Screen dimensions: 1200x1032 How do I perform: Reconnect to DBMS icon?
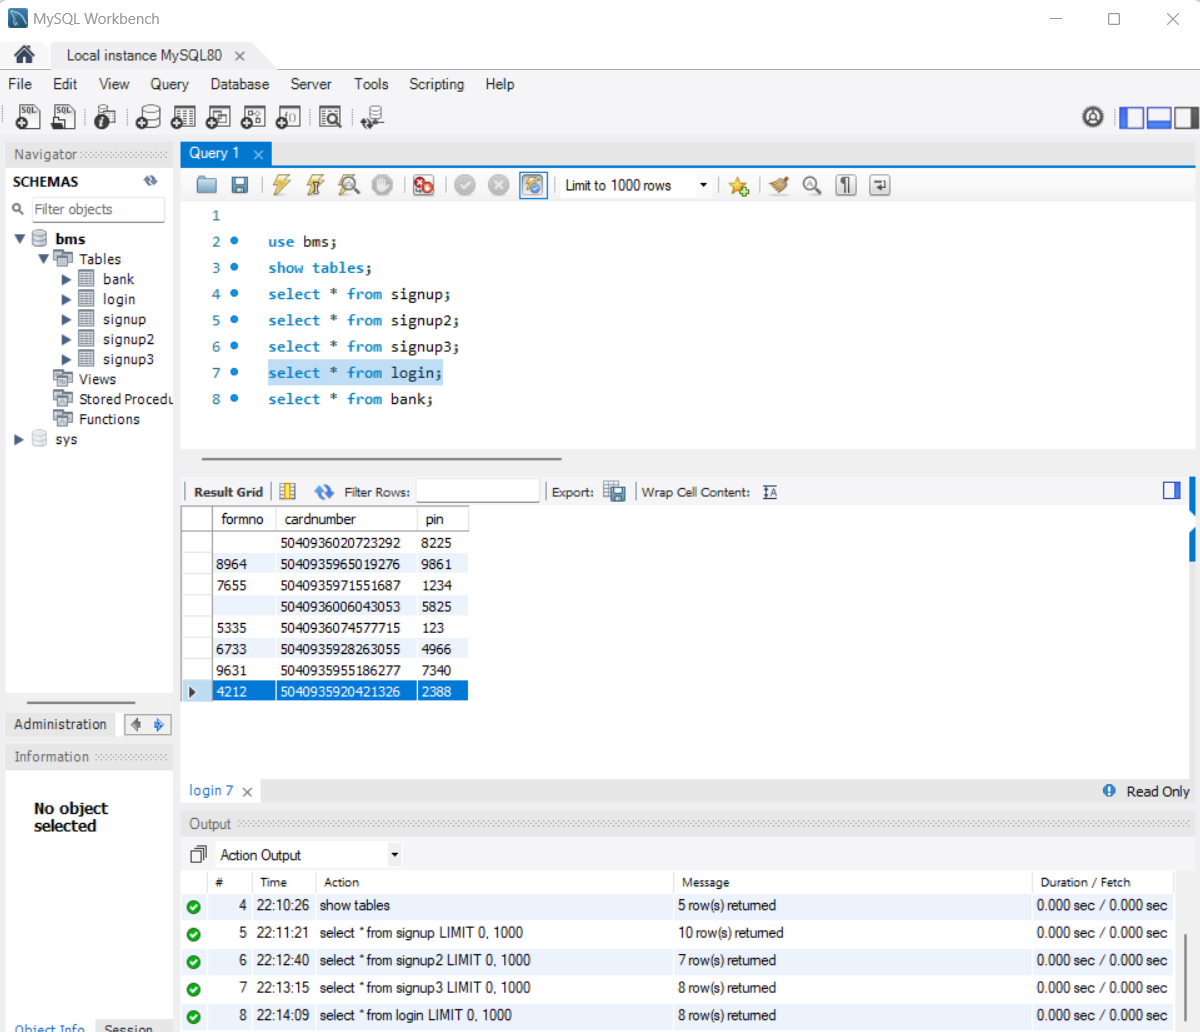(x=372, y=117)
